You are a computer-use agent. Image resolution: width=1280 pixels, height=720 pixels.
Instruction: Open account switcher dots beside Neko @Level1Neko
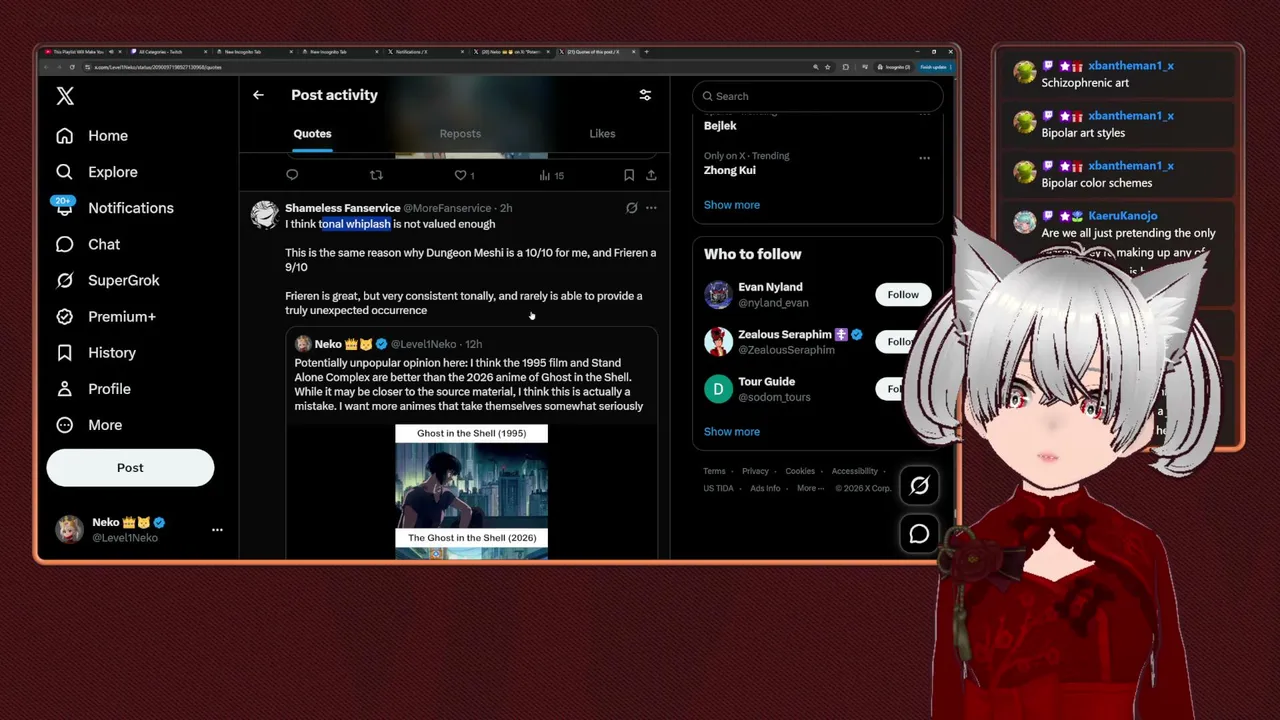(217, 530)
